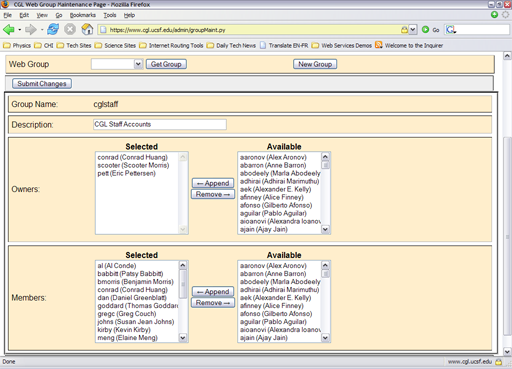512x369 pixels.
Task: Select ajain (Ajay Jain) in Owners Available
Action: 264,229
